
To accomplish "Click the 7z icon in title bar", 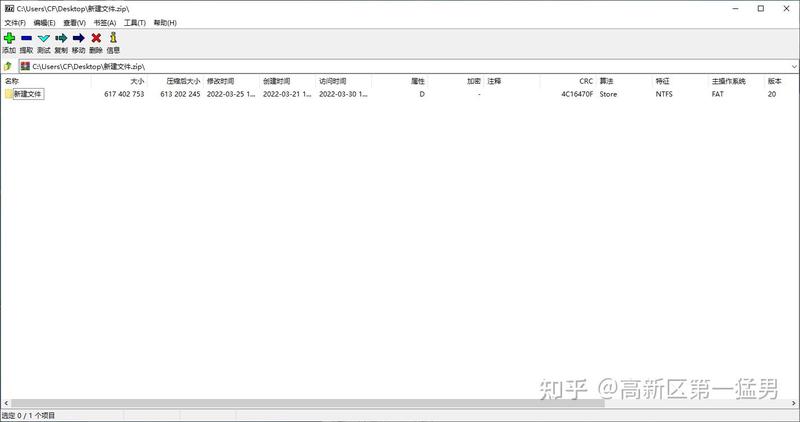I will [9, 9].
